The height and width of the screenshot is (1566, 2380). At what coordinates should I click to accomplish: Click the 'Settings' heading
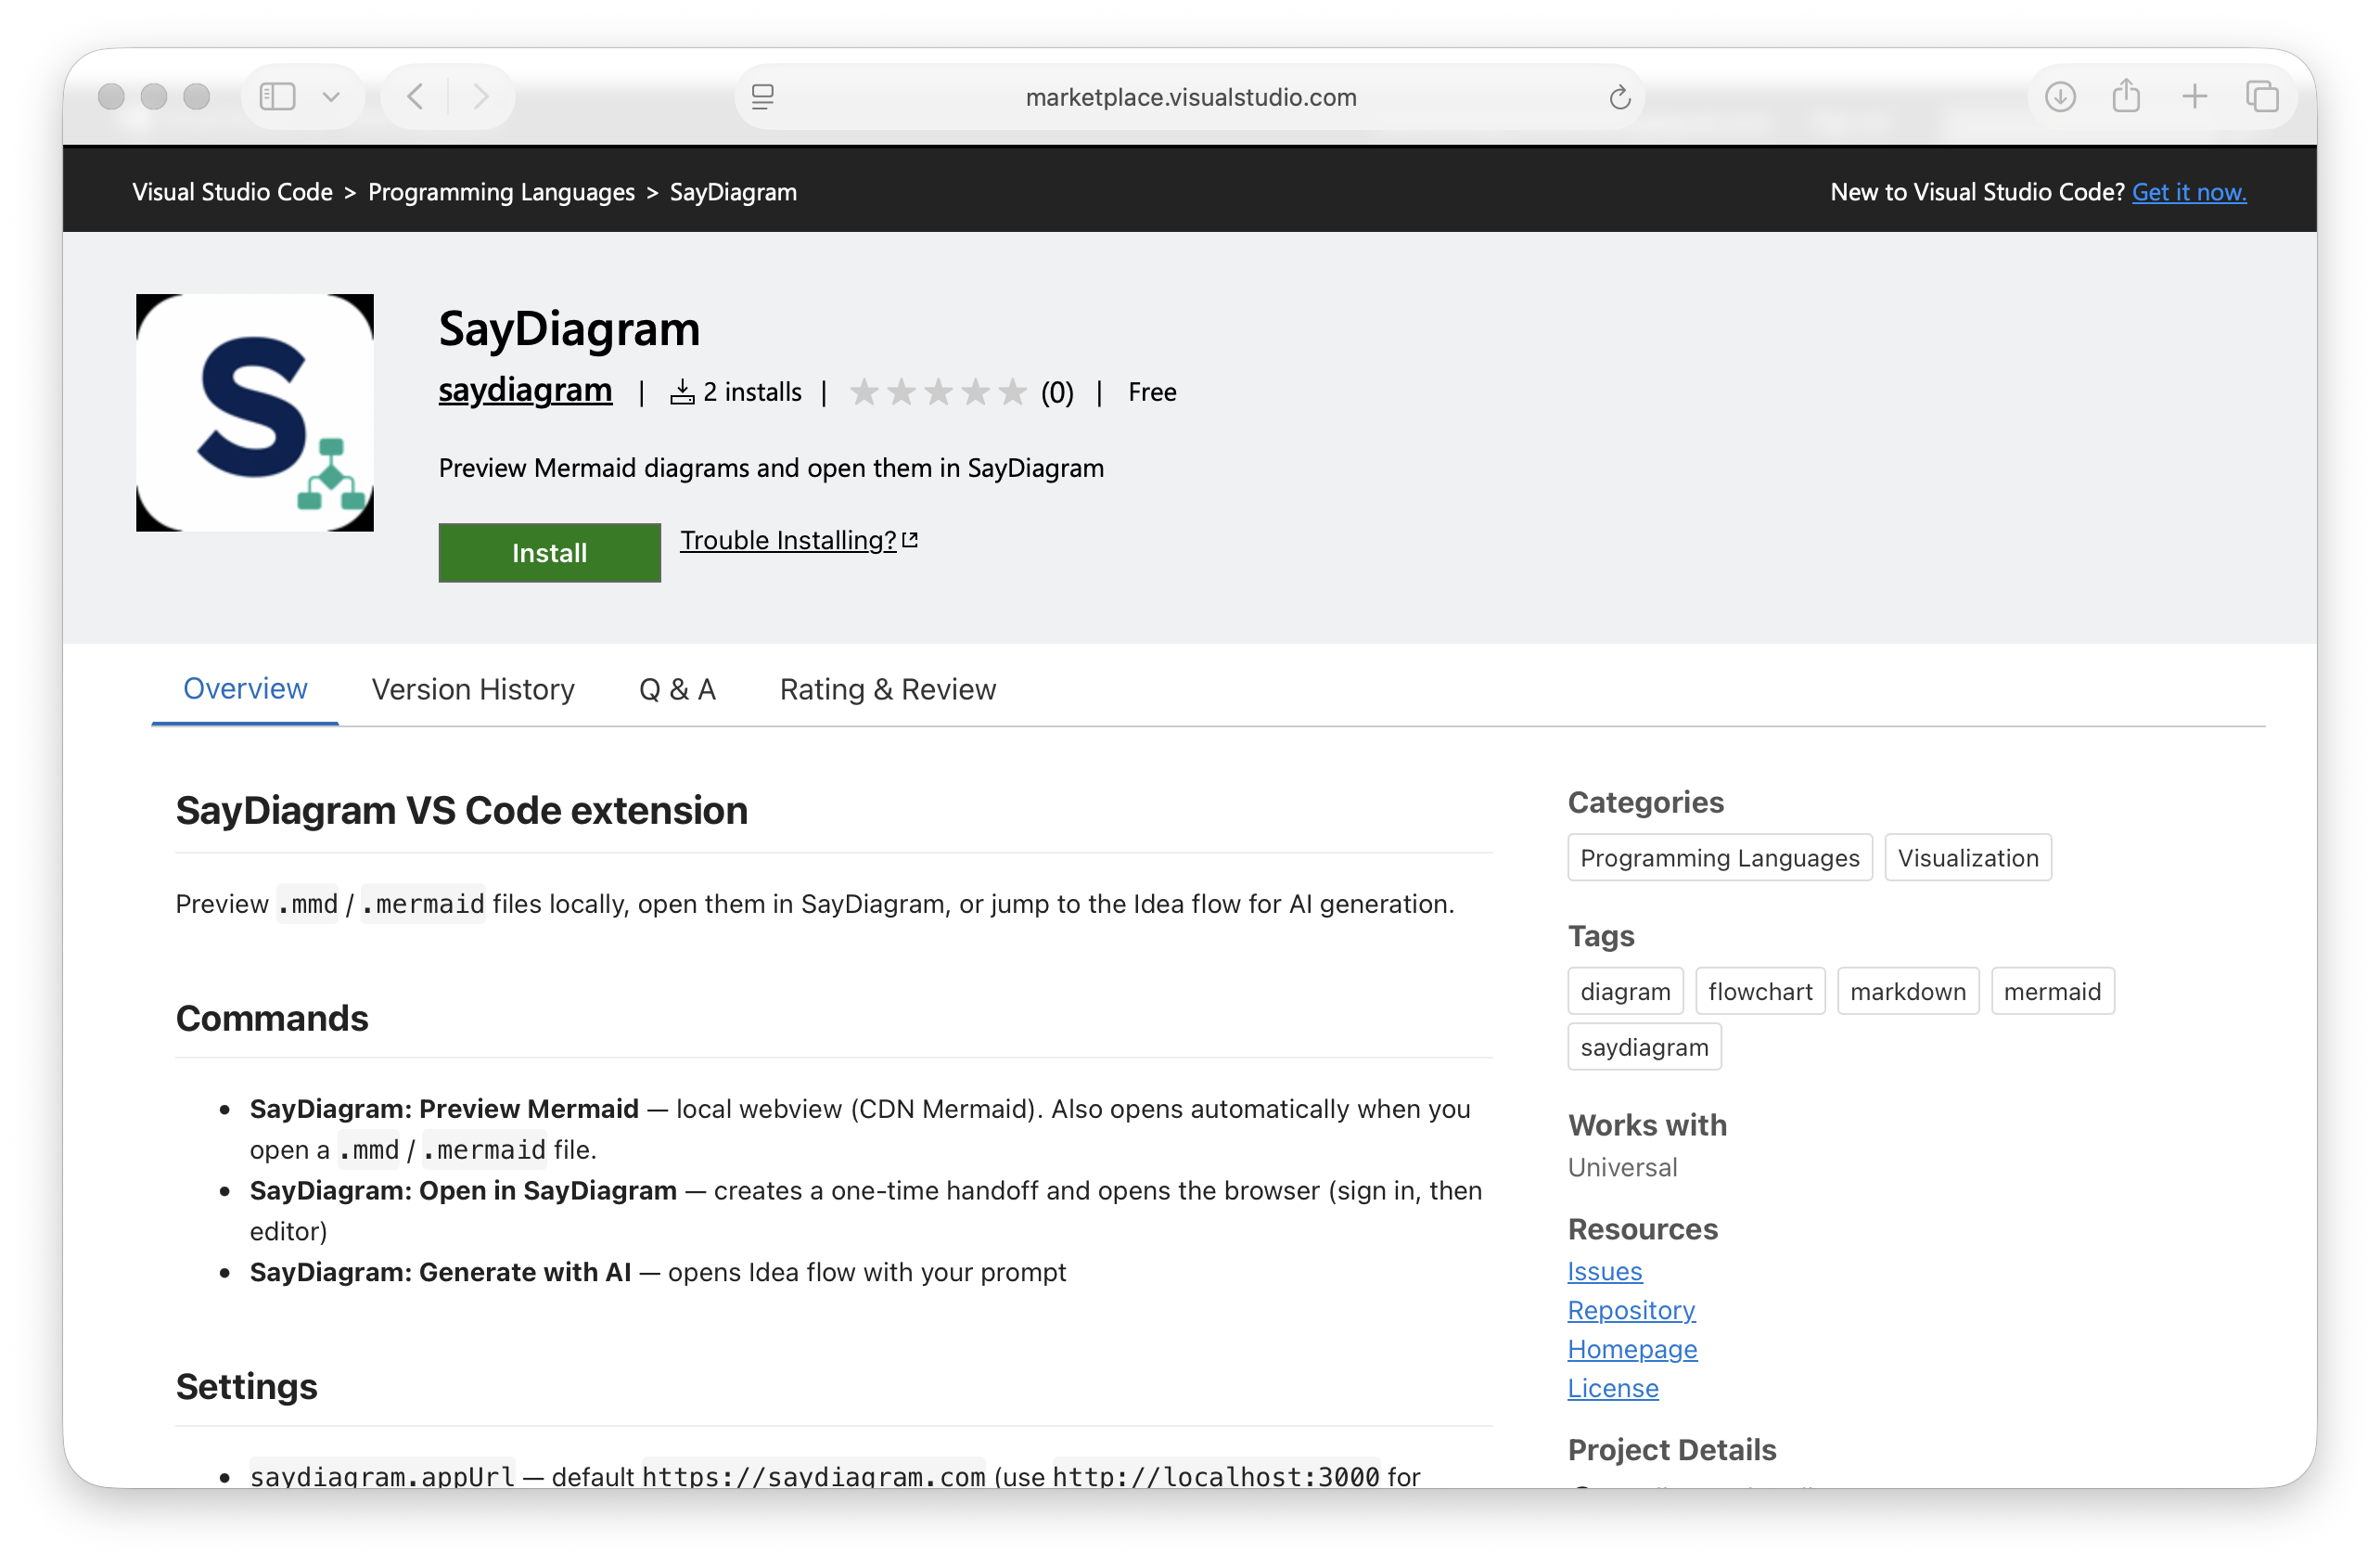[x=246, y=1386]
